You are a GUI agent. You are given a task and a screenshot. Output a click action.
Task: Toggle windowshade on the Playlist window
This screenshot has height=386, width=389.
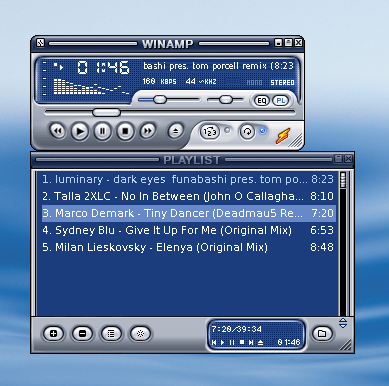tap(338, 159)
